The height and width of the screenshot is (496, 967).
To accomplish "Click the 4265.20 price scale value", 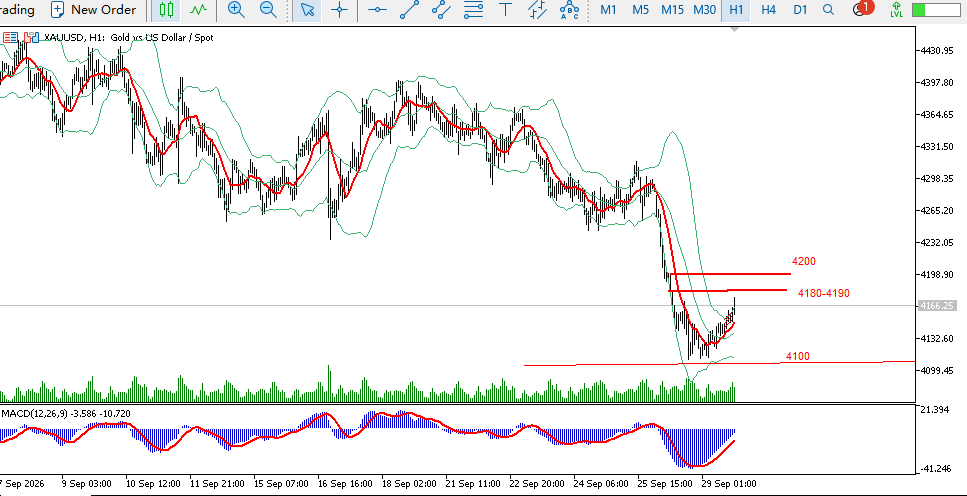I will click(x=938, y=210).
